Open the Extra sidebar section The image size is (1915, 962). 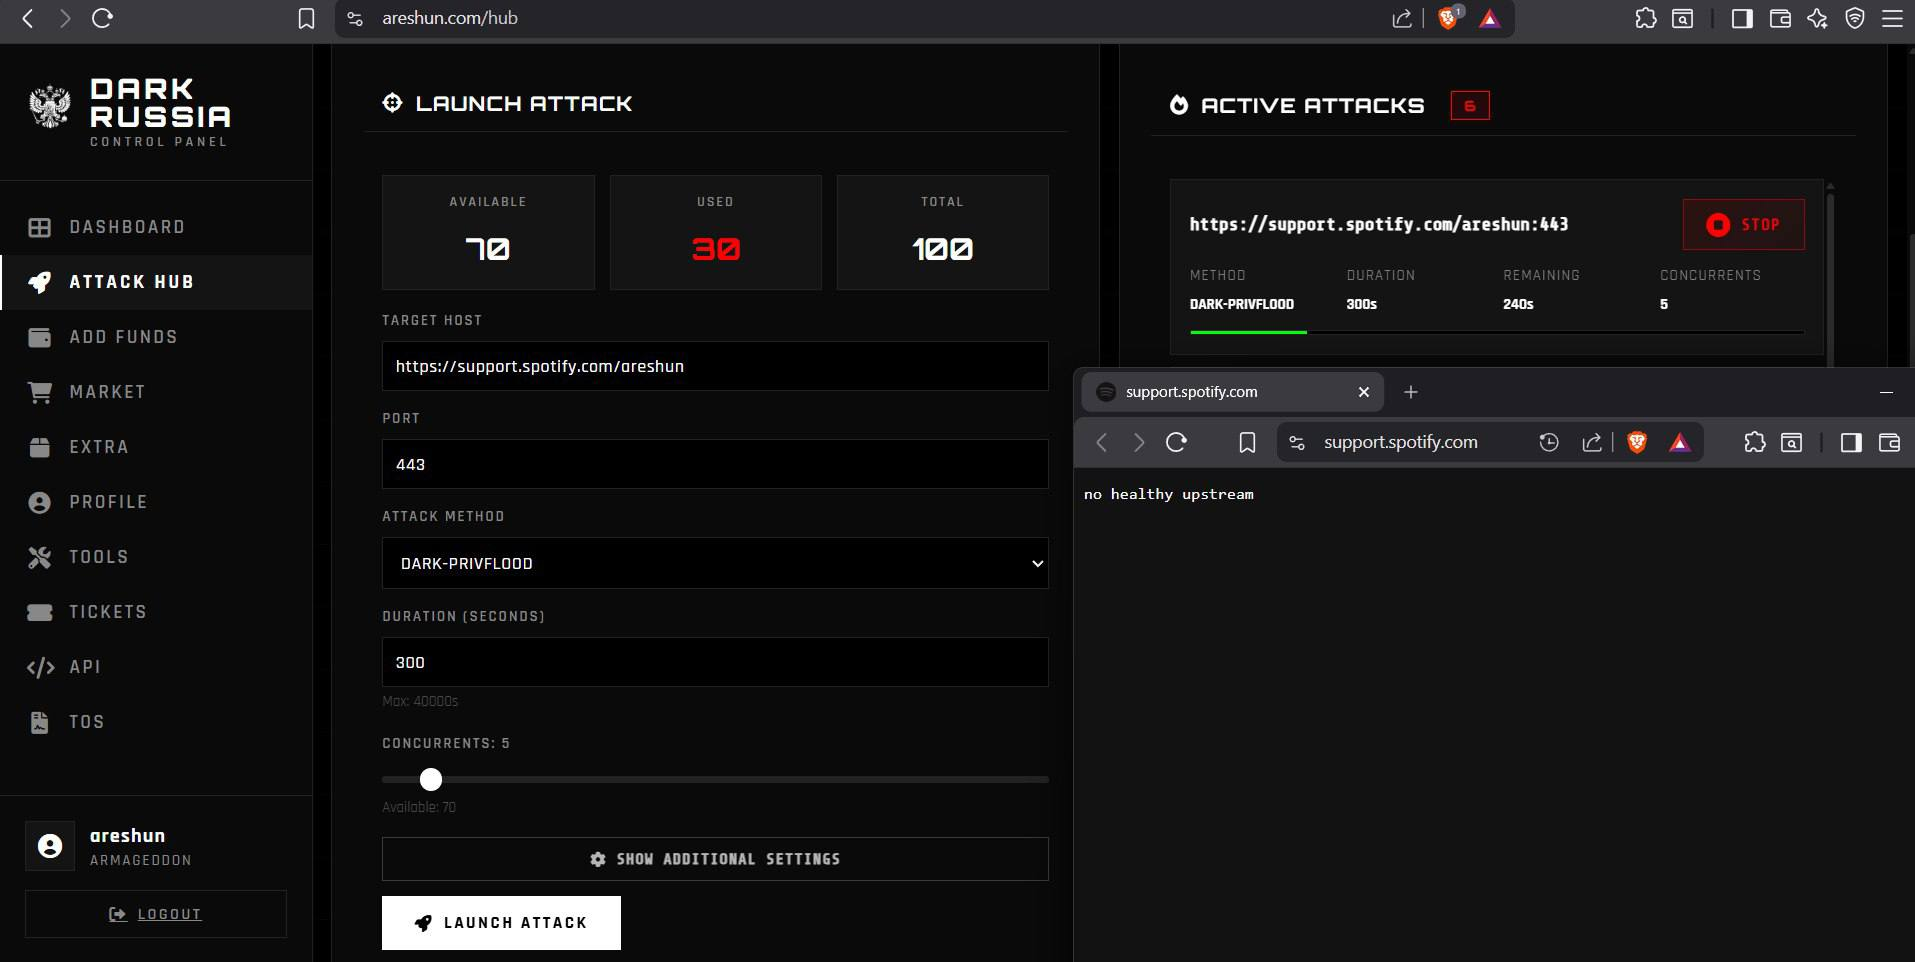(x=156, y=447)
